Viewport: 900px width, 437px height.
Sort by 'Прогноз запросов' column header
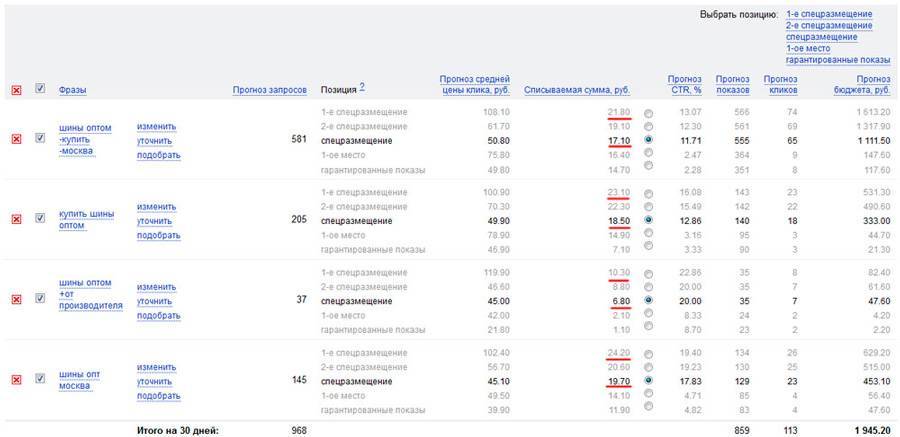point(270,90)
